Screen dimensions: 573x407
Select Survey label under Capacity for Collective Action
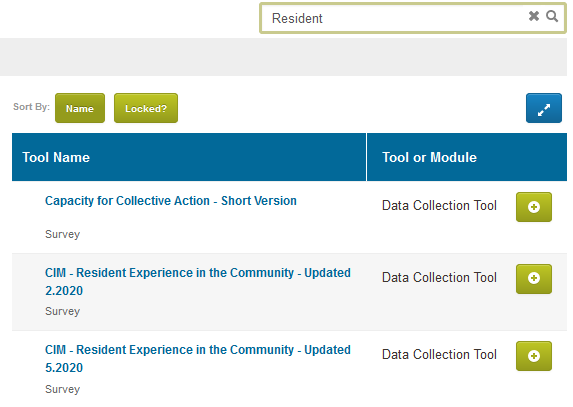point(62,234)
